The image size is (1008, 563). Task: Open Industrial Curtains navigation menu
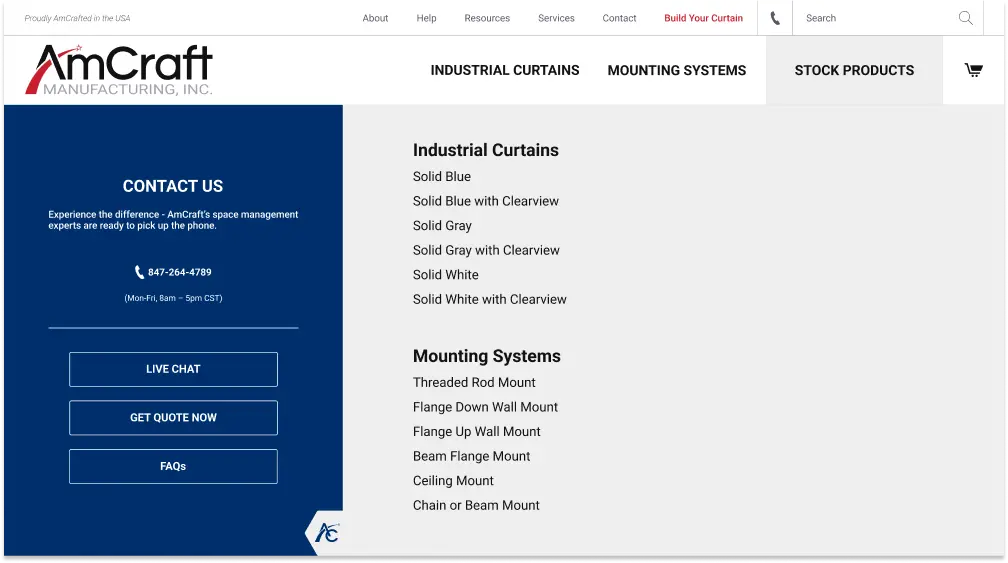tap(505, 70)
